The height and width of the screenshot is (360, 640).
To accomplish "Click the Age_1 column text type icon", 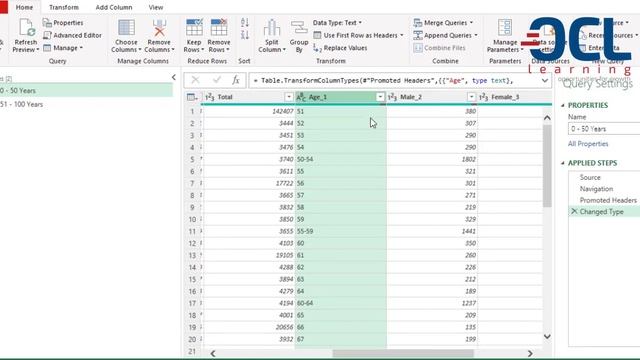I will point(301,97).
